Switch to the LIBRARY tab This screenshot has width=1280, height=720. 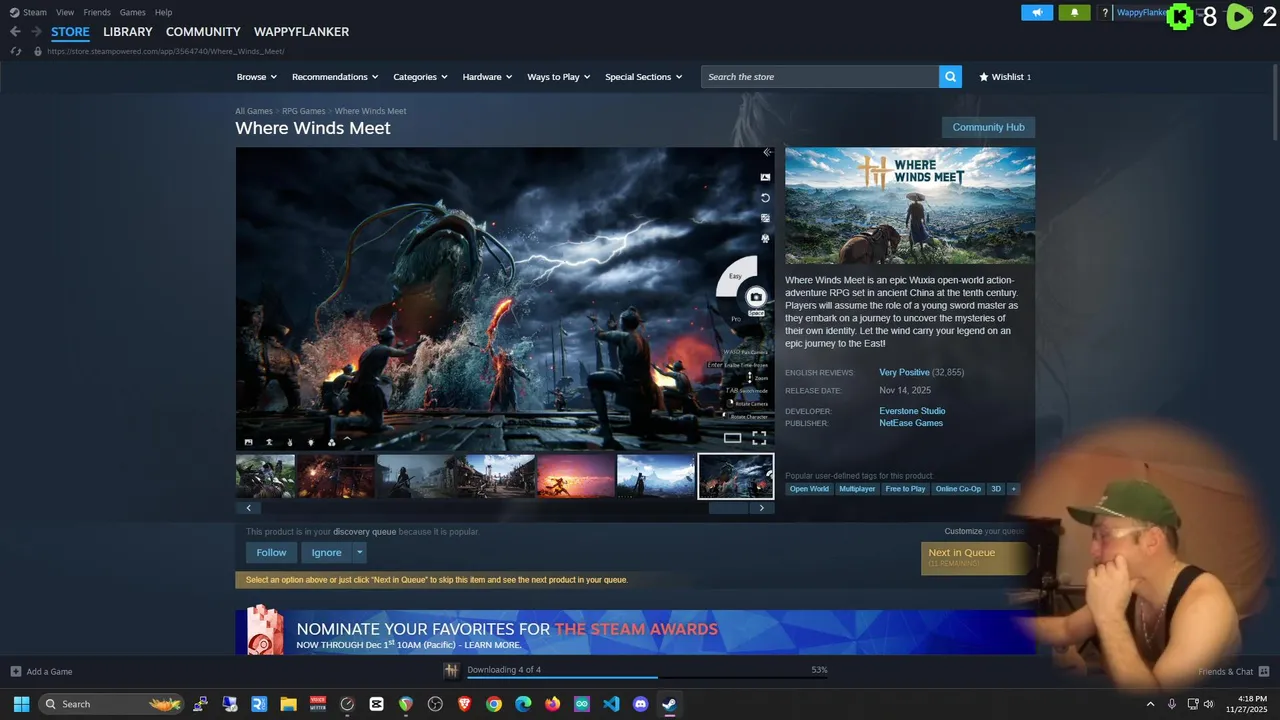click(x=128, y=32)
